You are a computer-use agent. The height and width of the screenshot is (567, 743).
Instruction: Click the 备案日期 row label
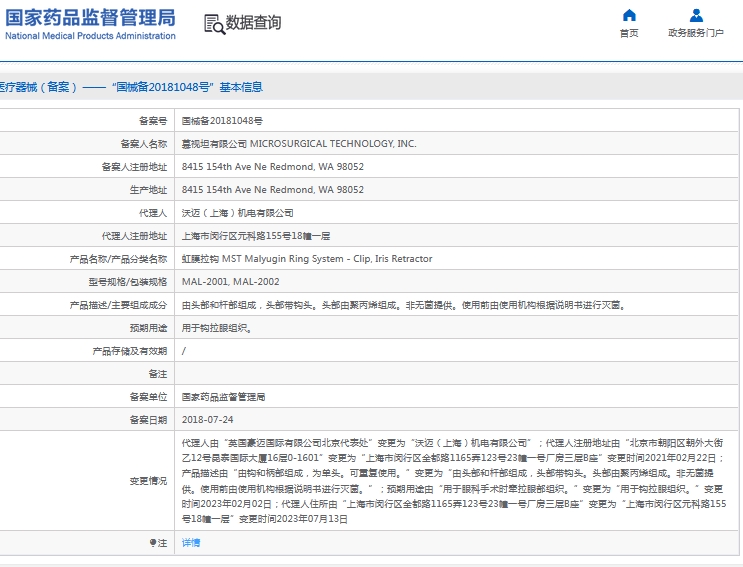pyautogui.click(x=148, y=420)
